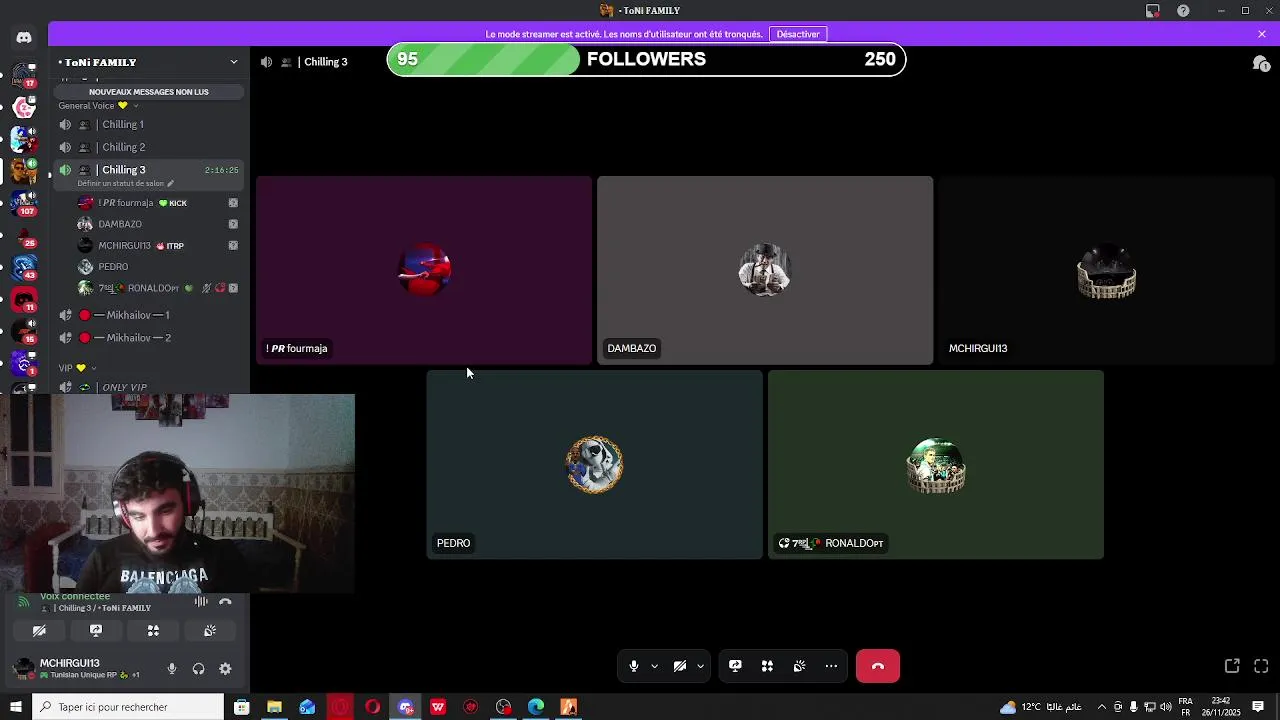This screenshot has width=1280, height=720.
Task: Toggle microphone mute in call bar
Action: (634, 666)
